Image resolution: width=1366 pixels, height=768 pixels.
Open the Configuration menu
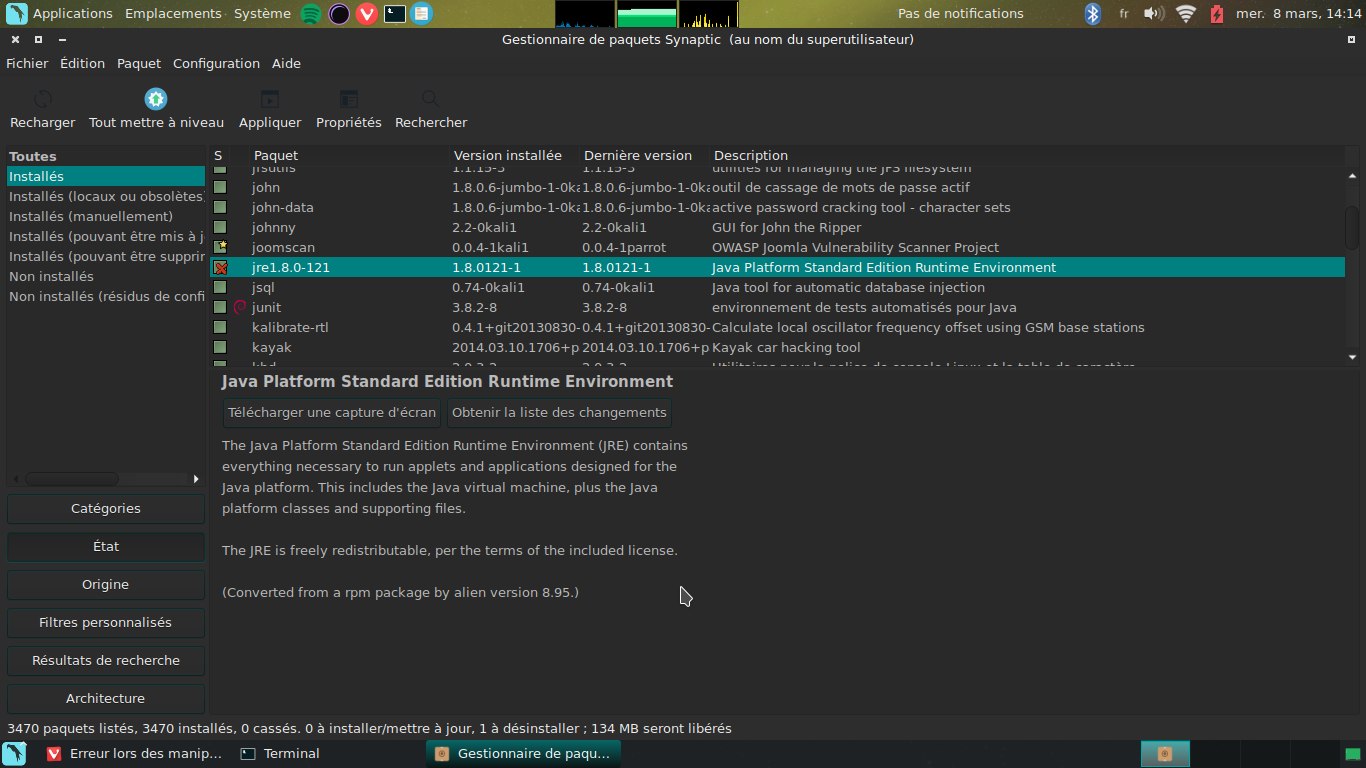pos(216,63)
